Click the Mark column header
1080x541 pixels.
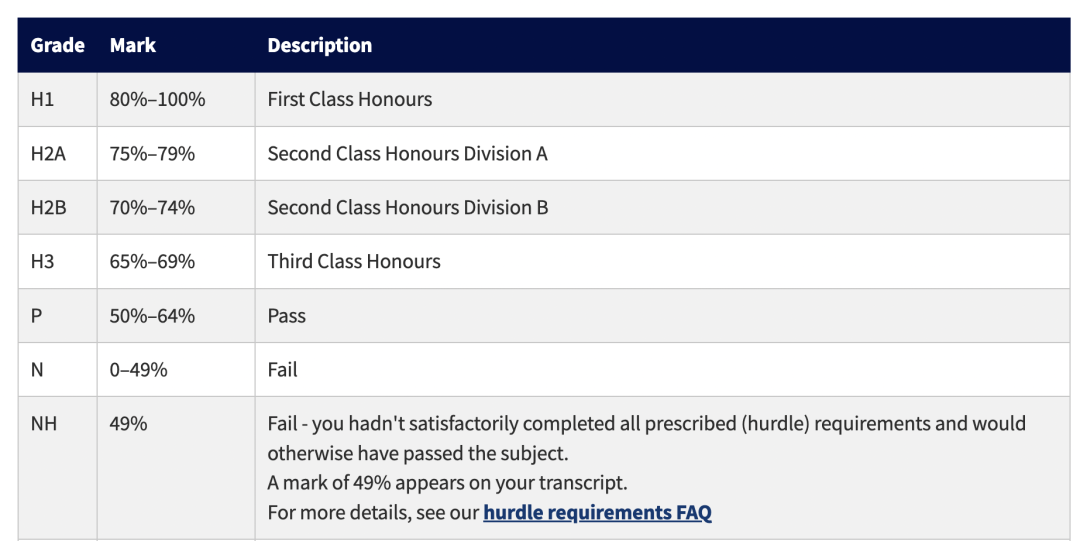point(133,45)
